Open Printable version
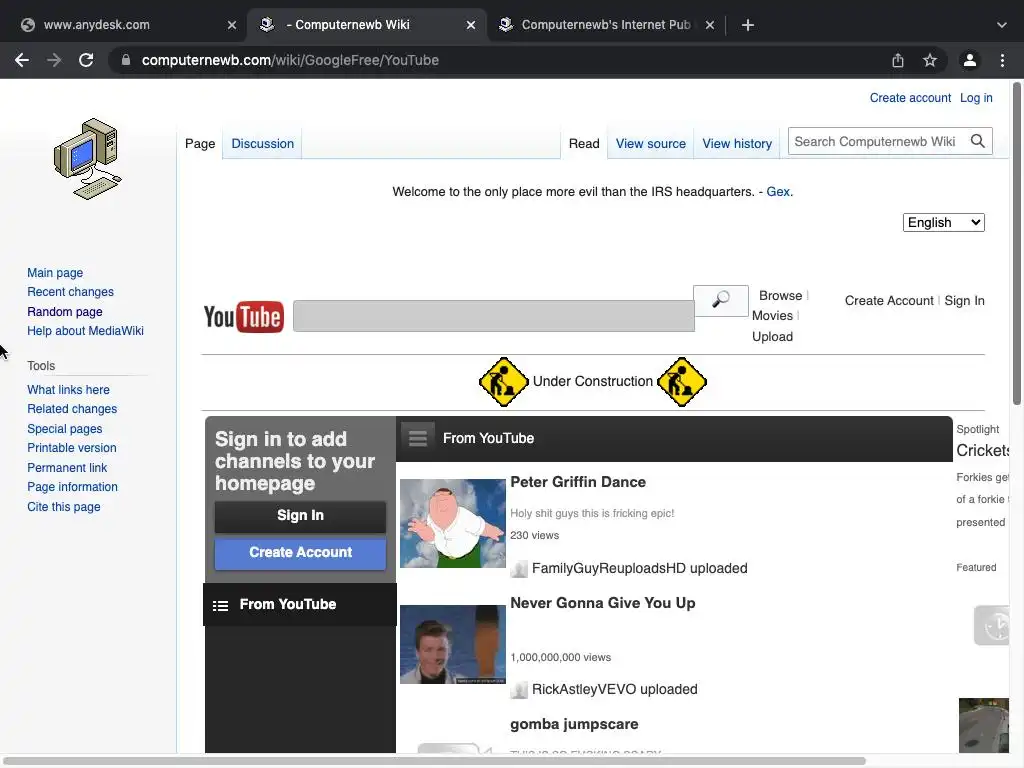1024x768 pixels. click(x=72, y=448)
